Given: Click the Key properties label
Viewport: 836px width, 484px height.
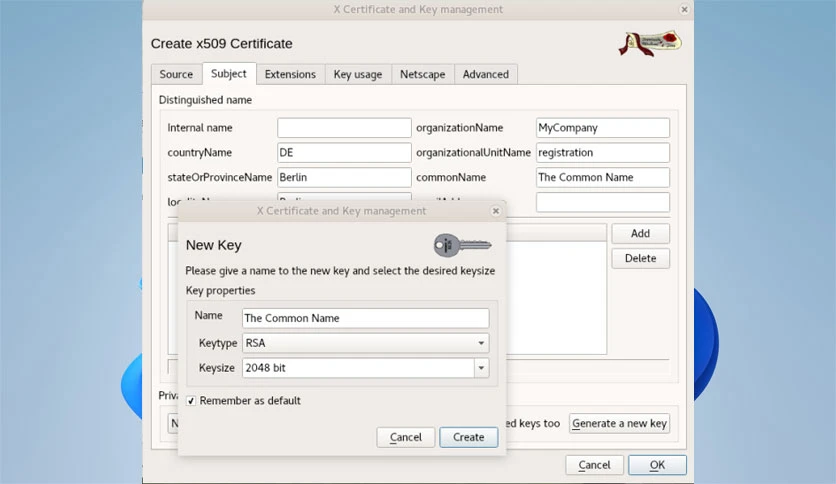Looking at the screenshot, I should point(220,291).
